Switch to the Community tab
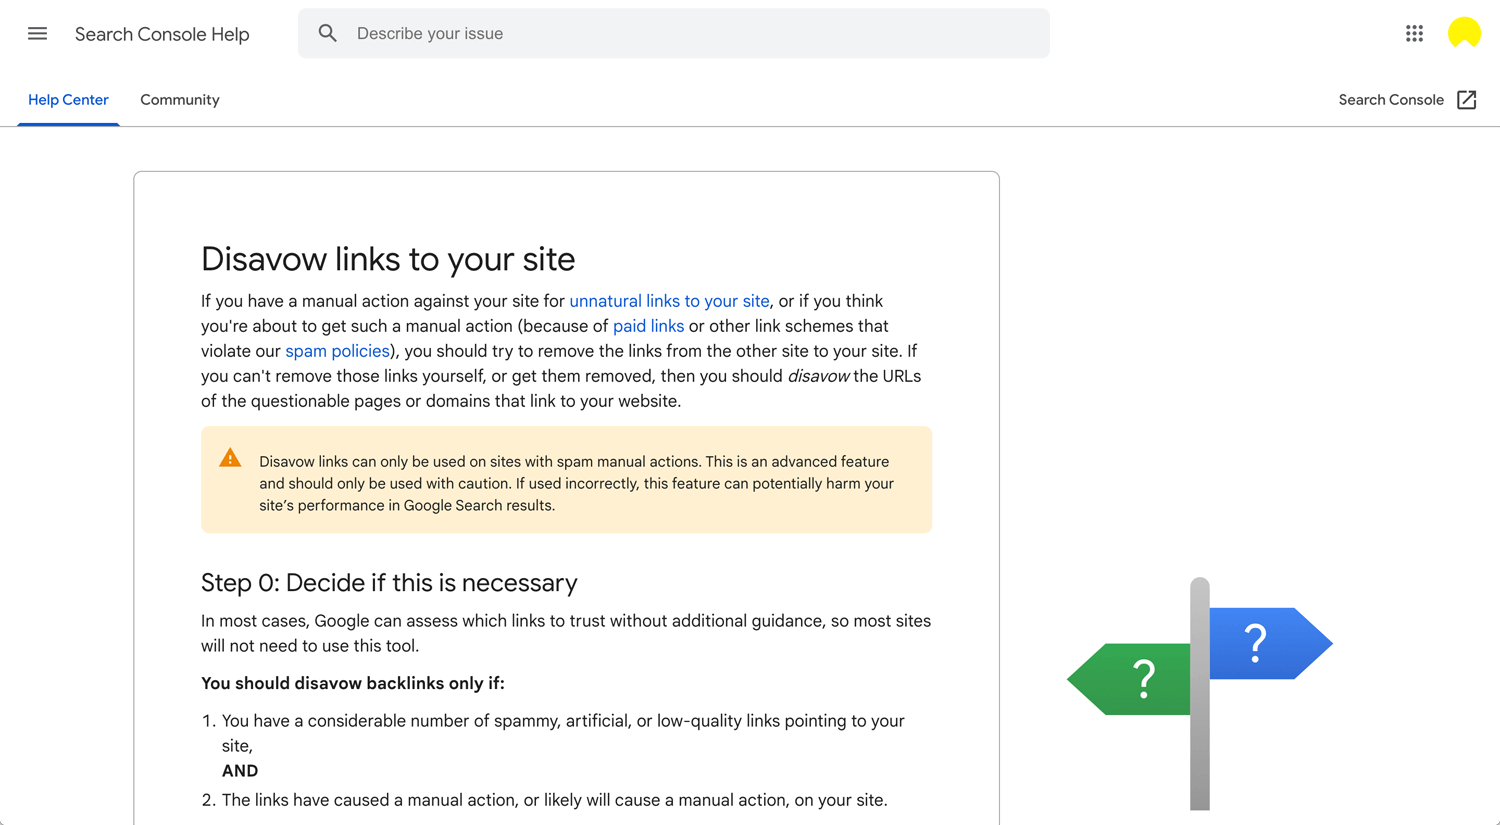The image size is (1500, 825). 180,100
